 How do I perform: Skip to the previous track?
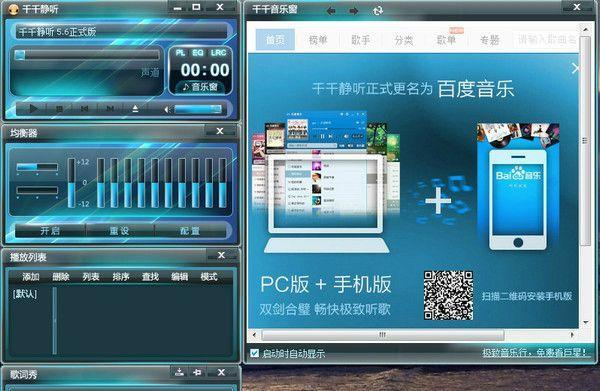[x=85, y=109]
